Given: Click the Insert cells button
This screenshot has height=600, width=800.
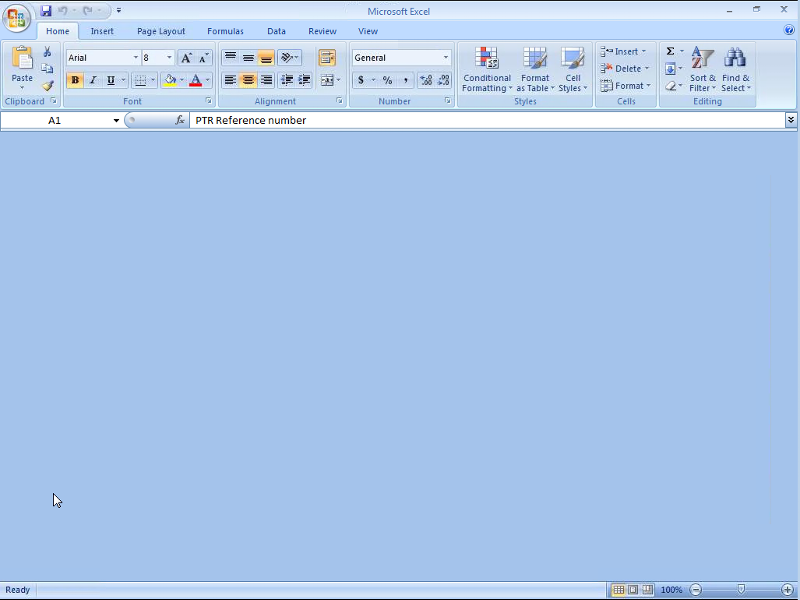Looking at the screenshot, I should [623, 52].
